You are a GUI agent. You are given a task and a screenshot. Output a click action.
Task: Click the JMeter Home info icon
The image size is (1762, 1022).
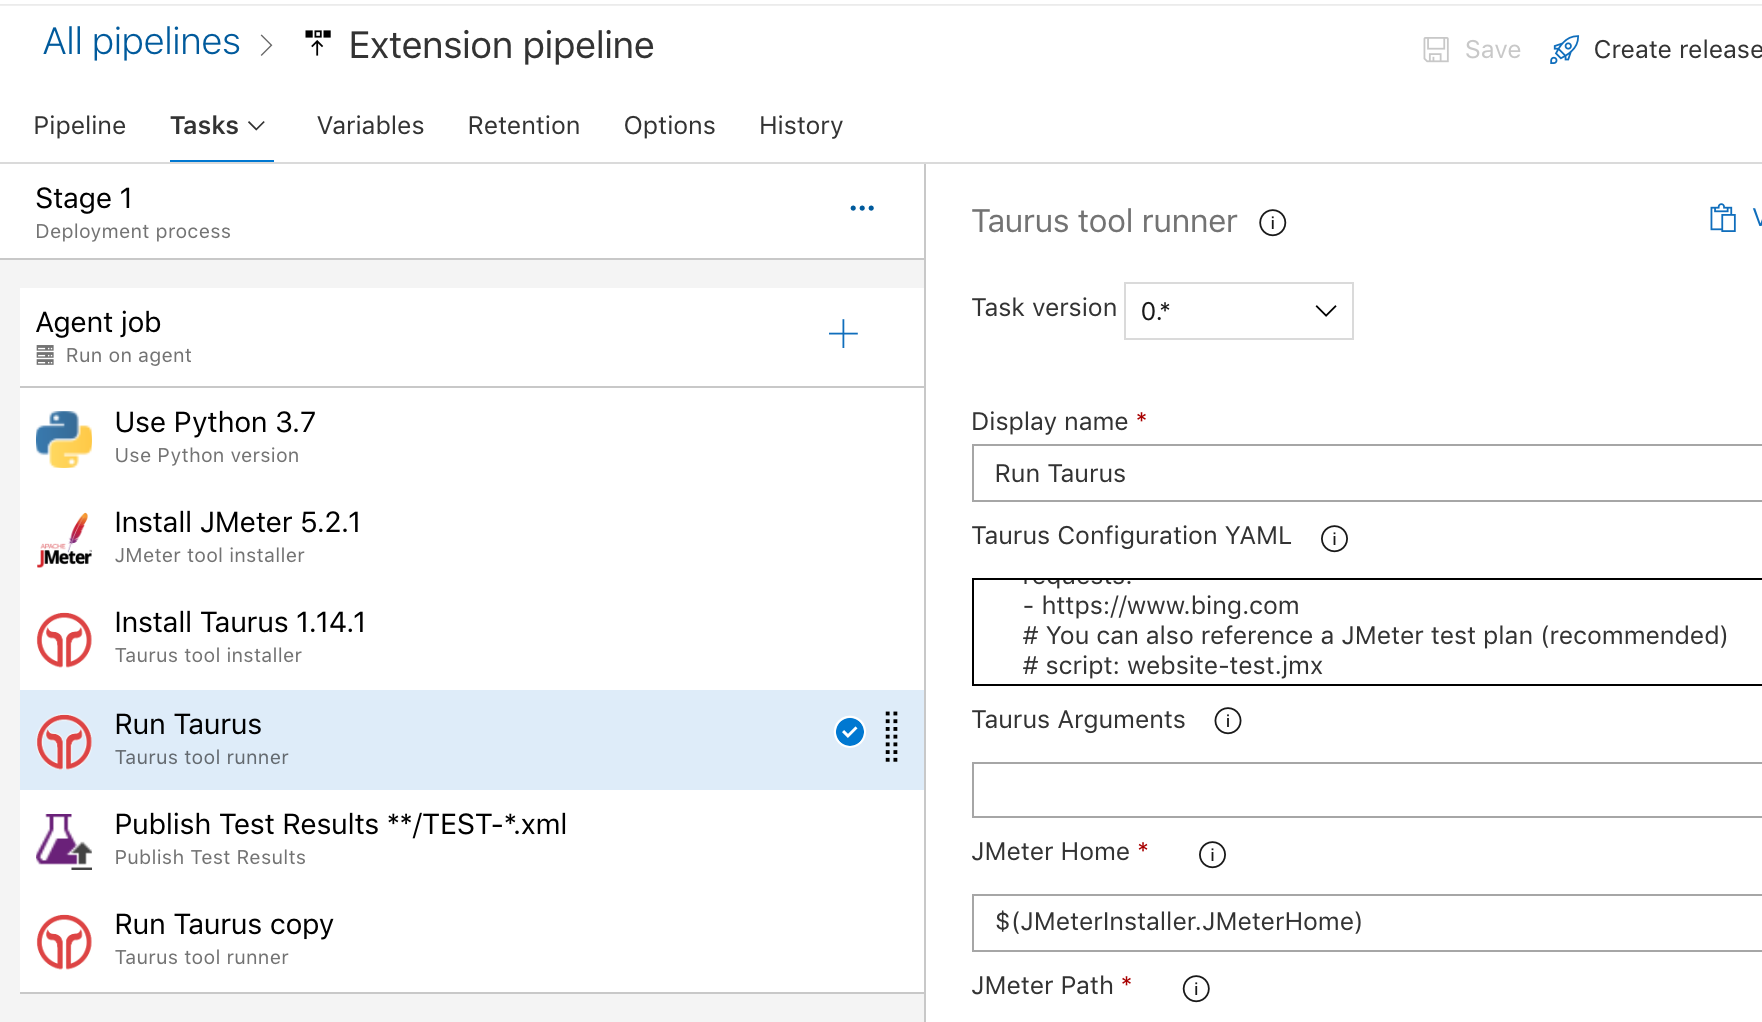[x=1212, y=855]
